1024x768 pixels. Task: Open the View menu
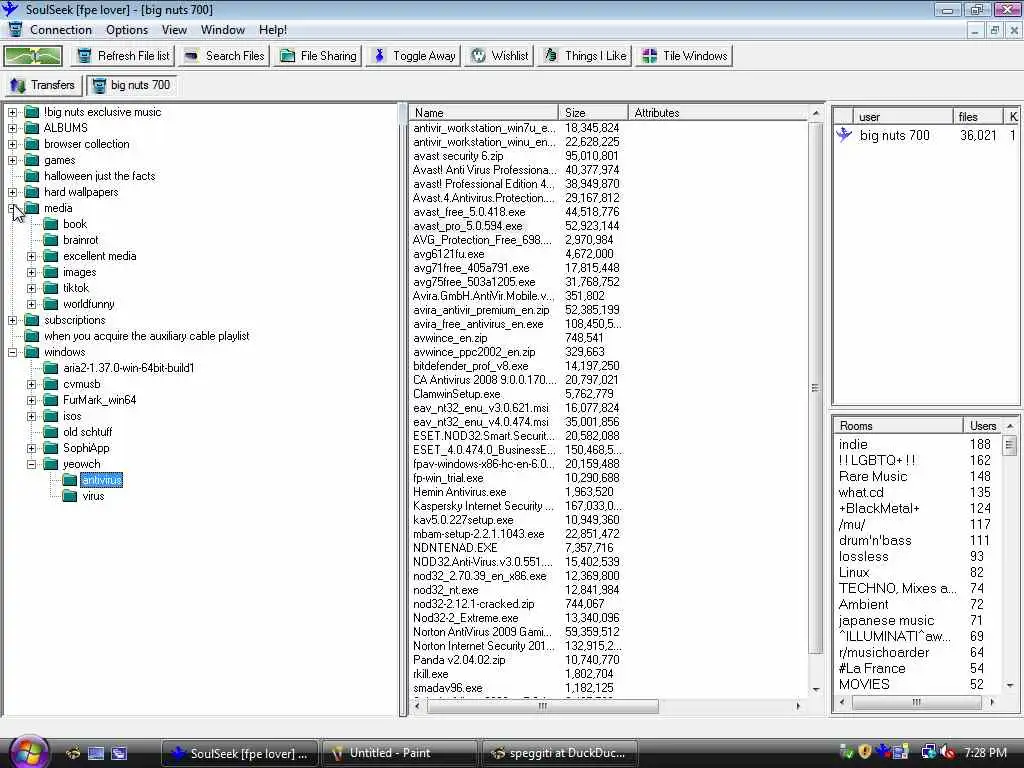pos(174,30)
